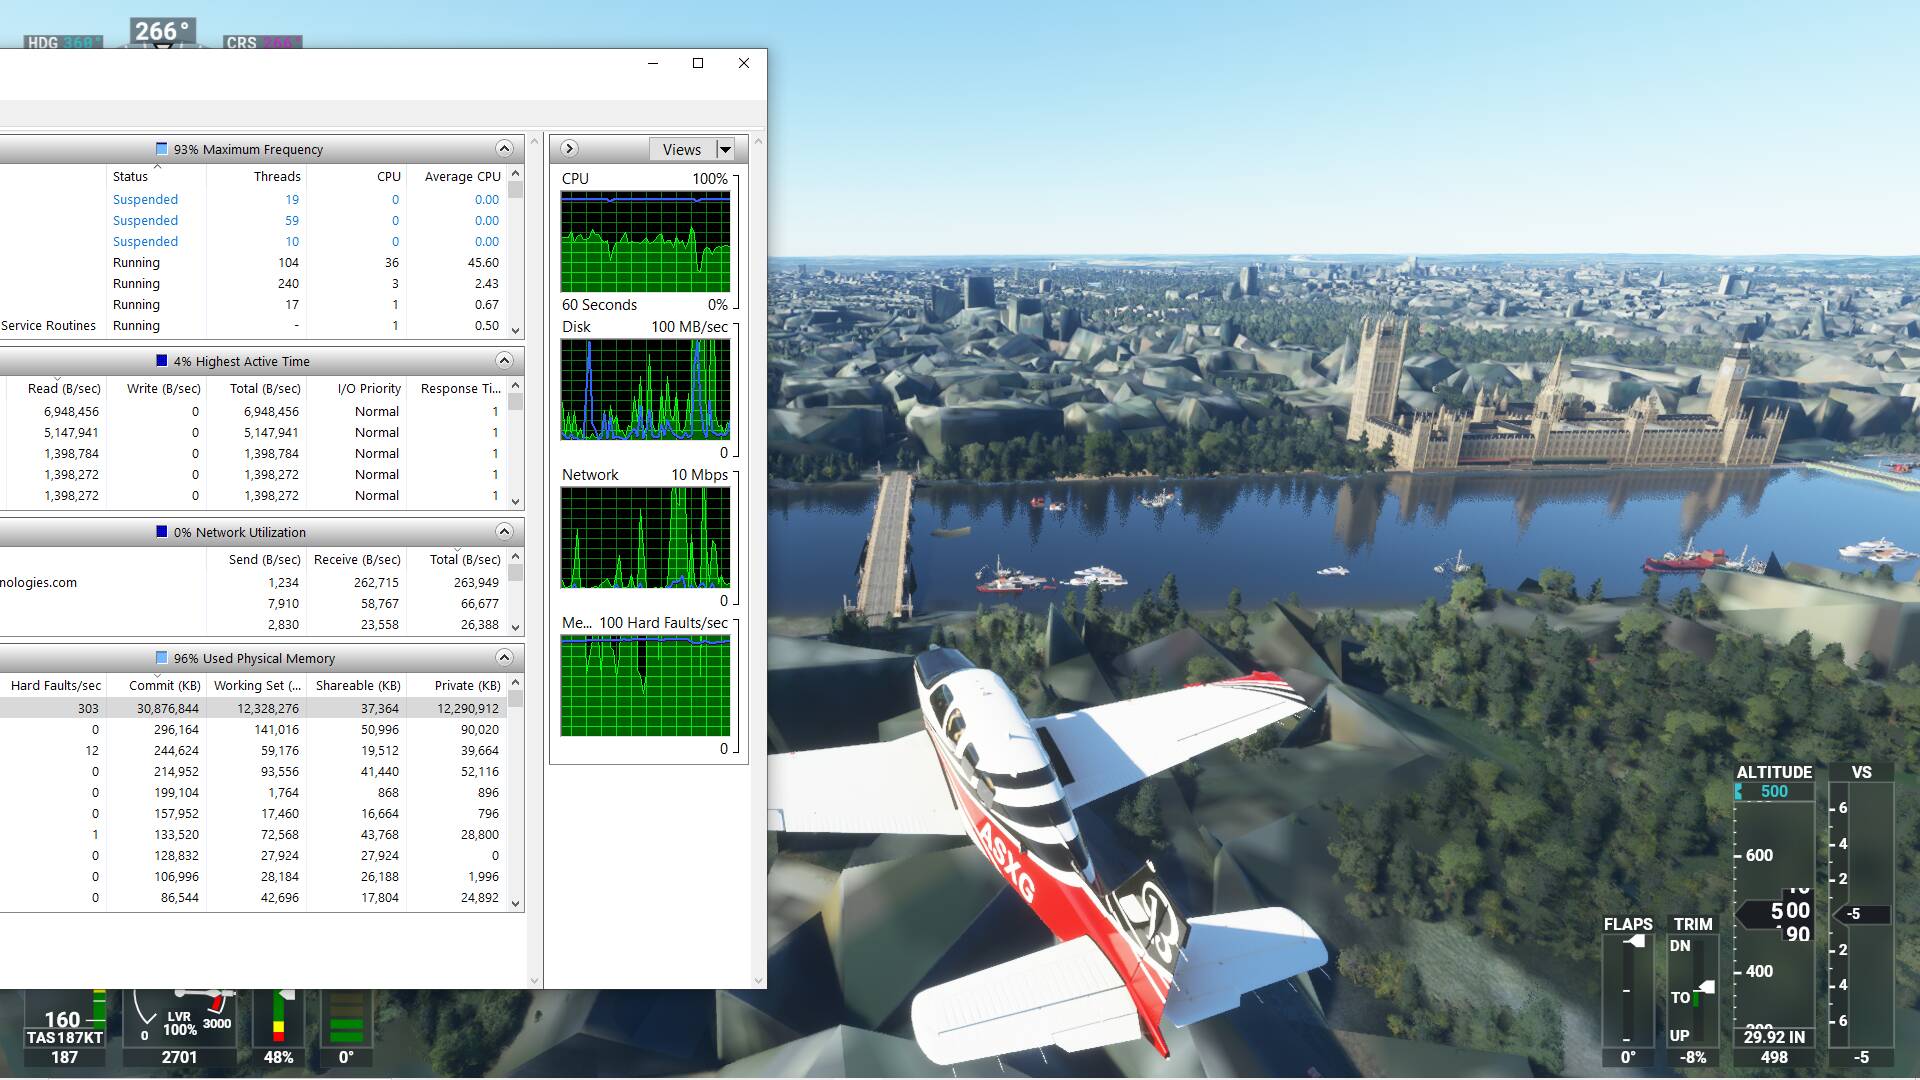Viewport: 1920px width, 1080px height.
Task: Select the first Suspended process with 19 threads
Action: pyautogui.click(x=253, y=199)
